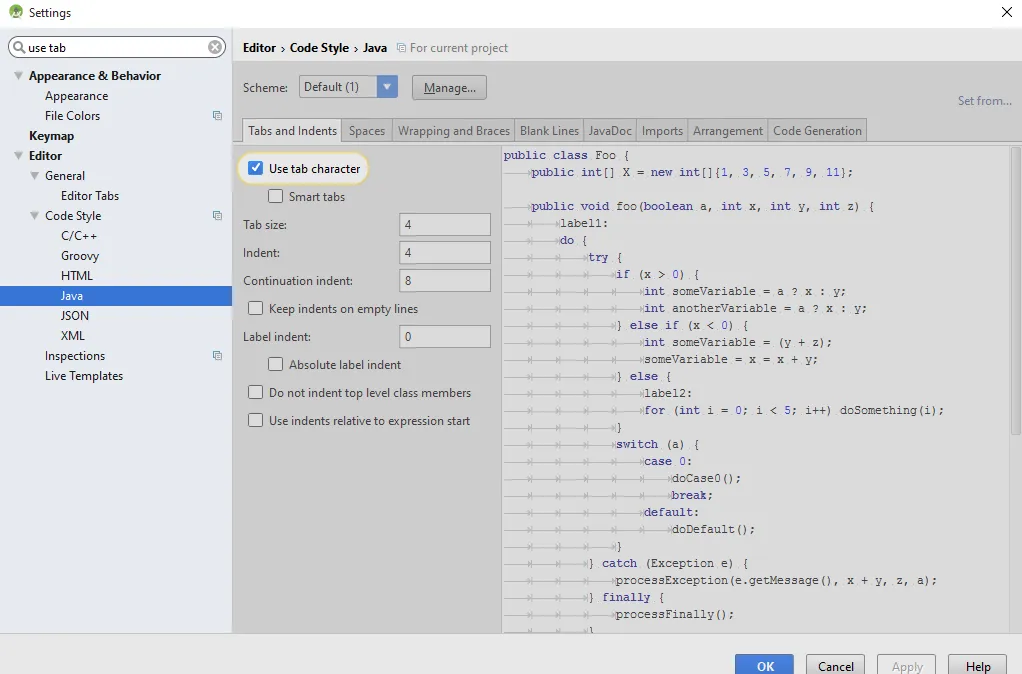Open Help for settings

[x=978, y=665]
